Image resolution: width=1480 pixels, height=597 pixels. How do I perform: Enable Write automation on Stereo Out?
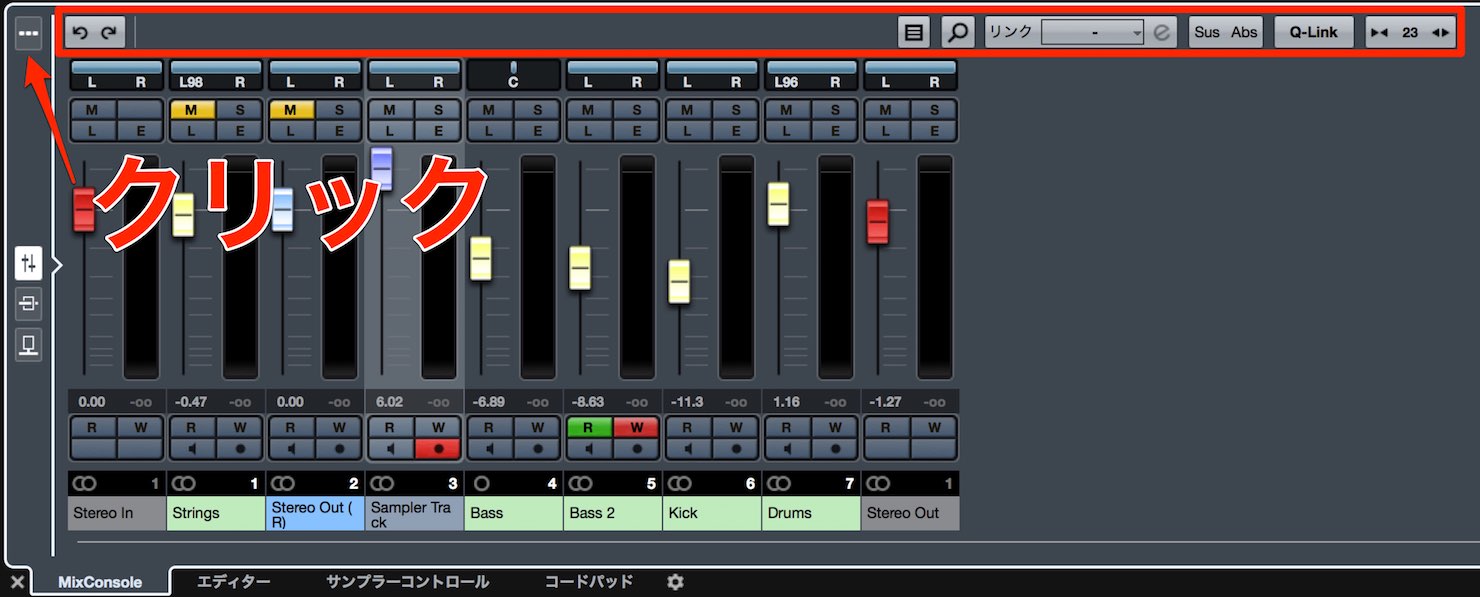tap(933, 428)
